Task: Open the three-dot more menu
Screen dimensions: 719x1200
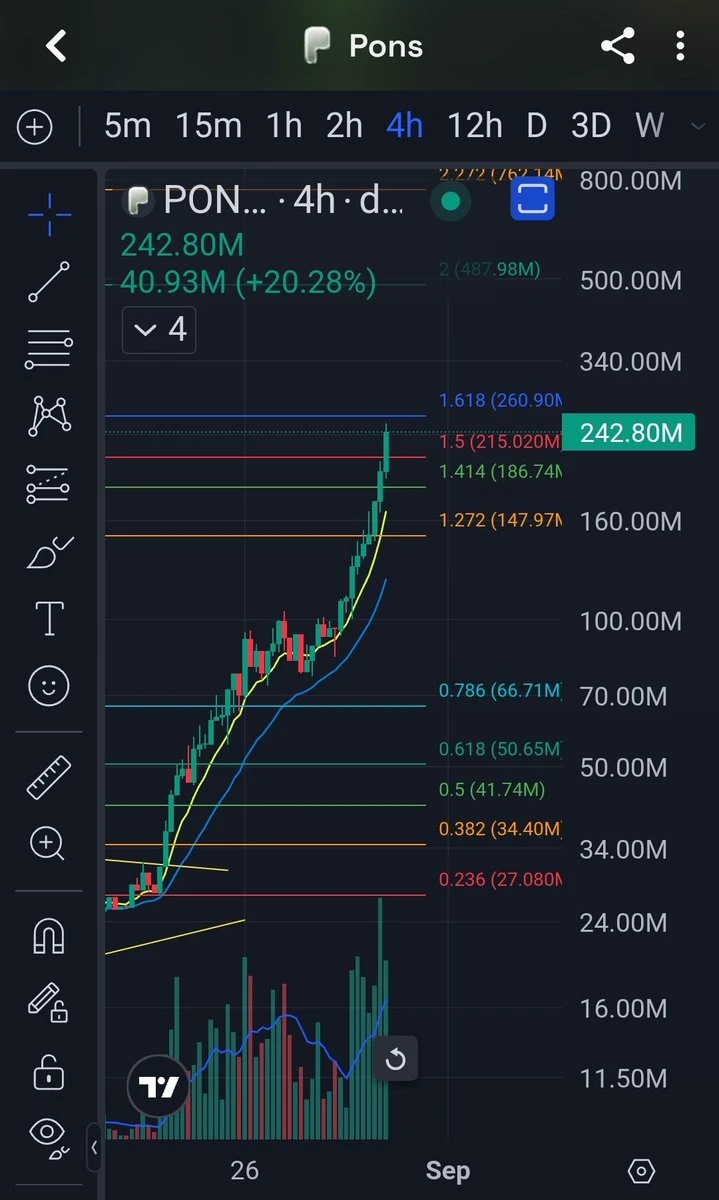Action: [x=680, y=45]
